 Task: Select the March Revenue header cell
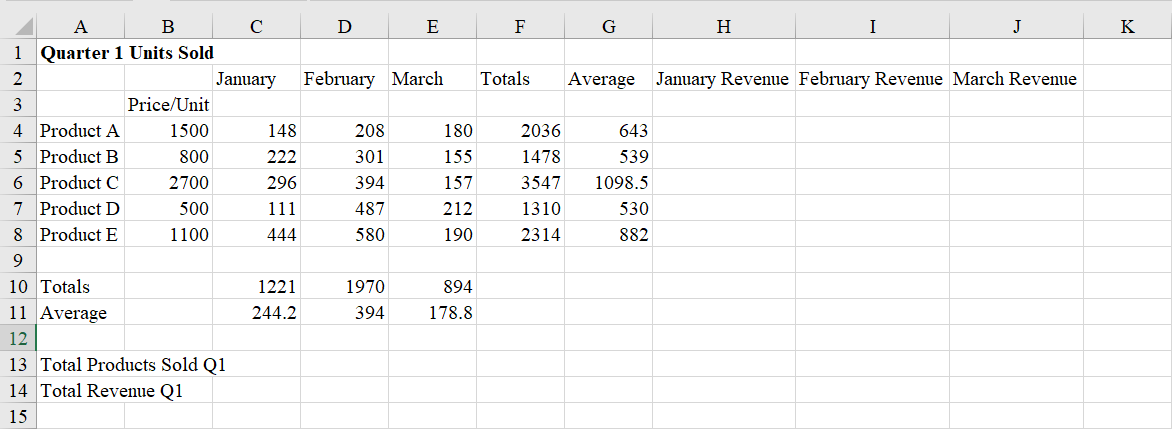[1015, 78]
